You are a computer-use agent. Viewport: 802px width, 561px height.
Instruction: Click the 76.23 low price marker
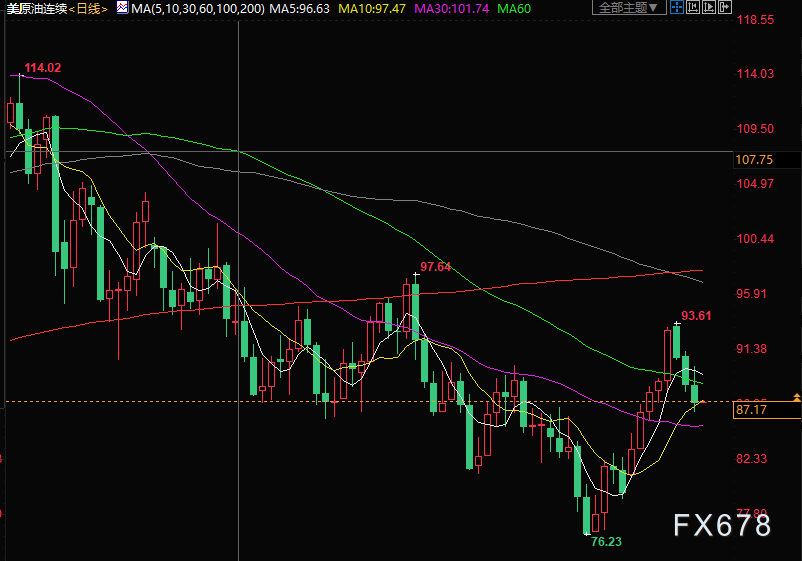coord(606,542)
